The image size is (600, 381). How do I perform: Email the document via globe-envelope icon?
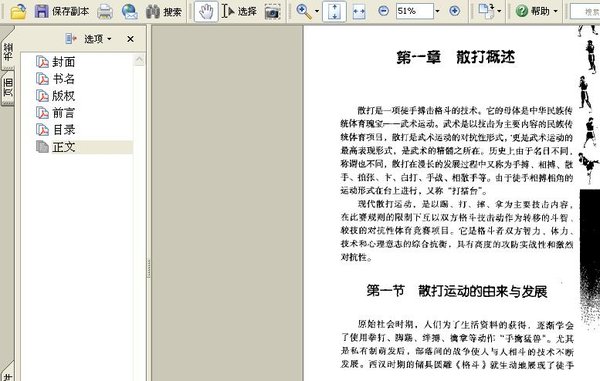click(130, 12)
